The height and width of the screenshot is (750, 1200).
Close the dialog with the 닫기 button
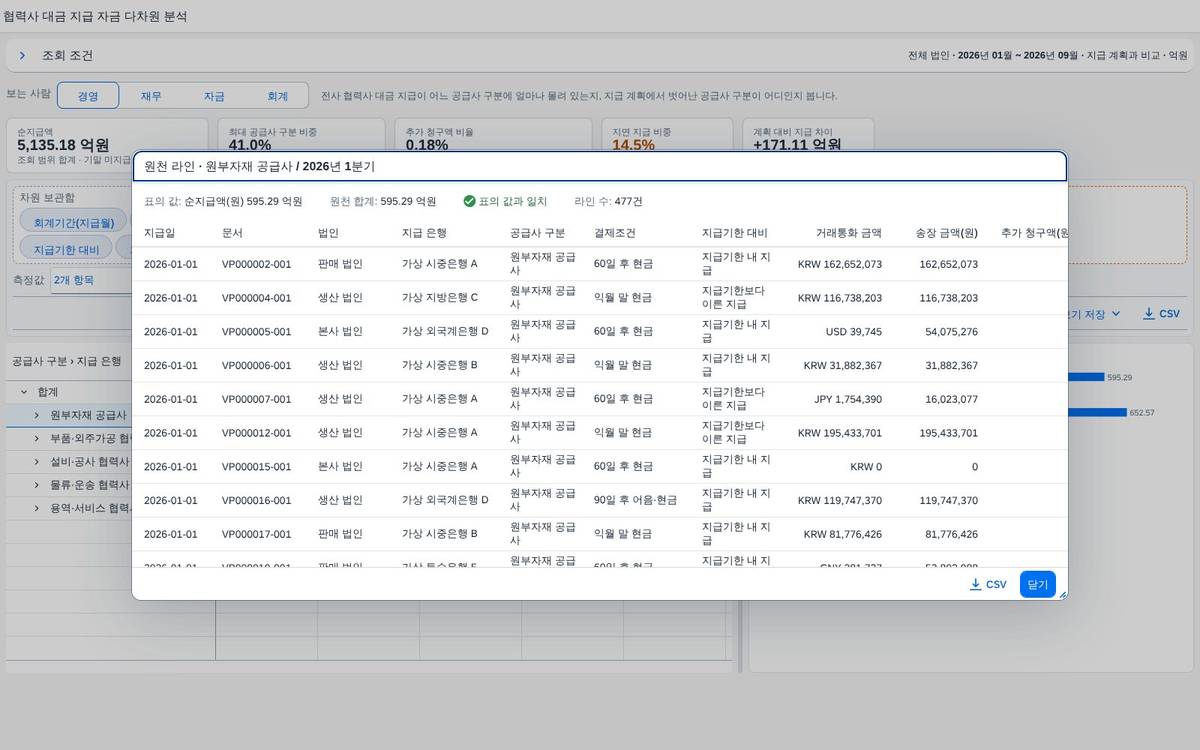[x=1038, y=584]
